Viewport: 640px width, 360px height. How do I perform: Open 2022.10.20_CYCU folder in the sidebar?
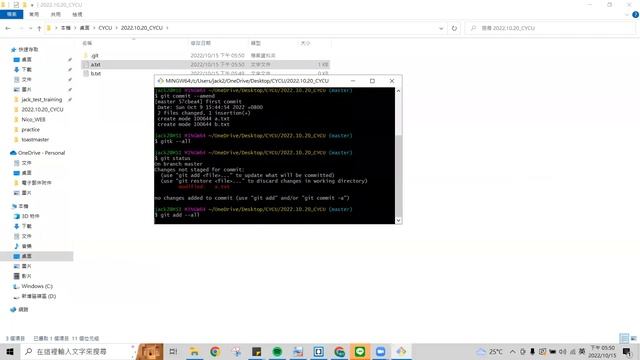point(42,109)
